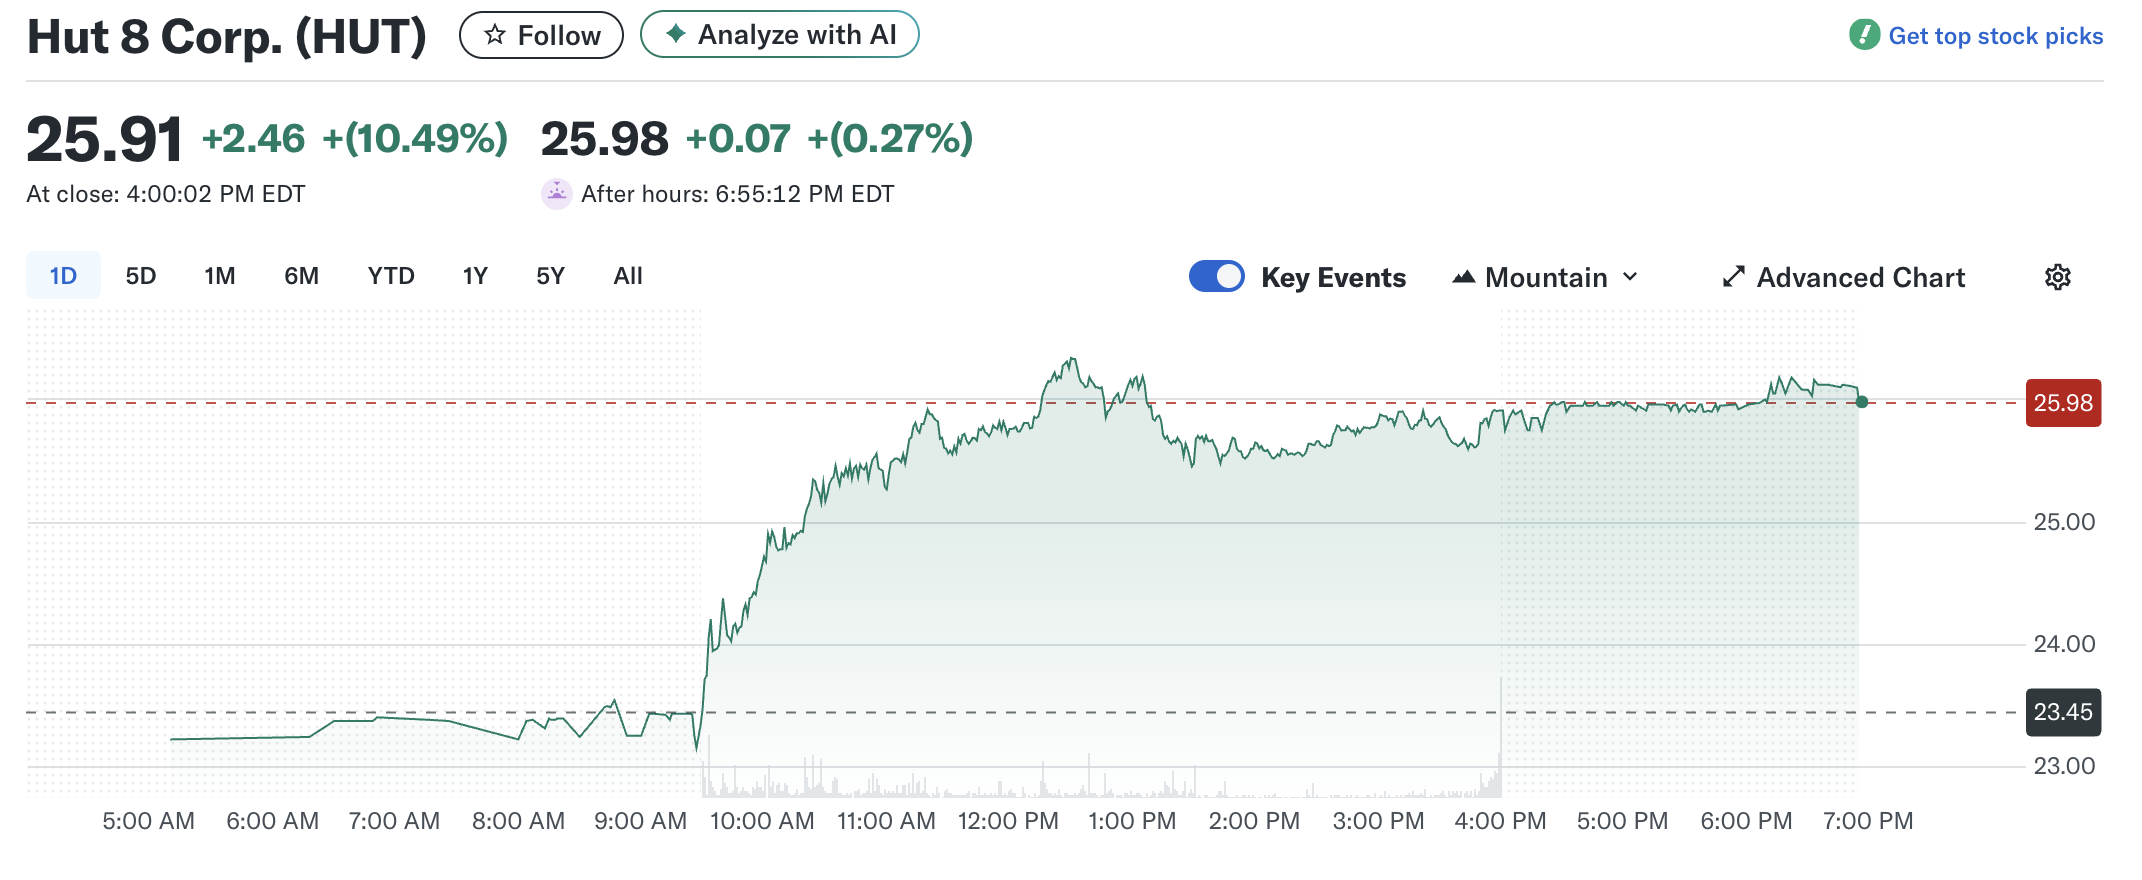
Task: Toggle the Key Events switch off
Action: 1216,276
